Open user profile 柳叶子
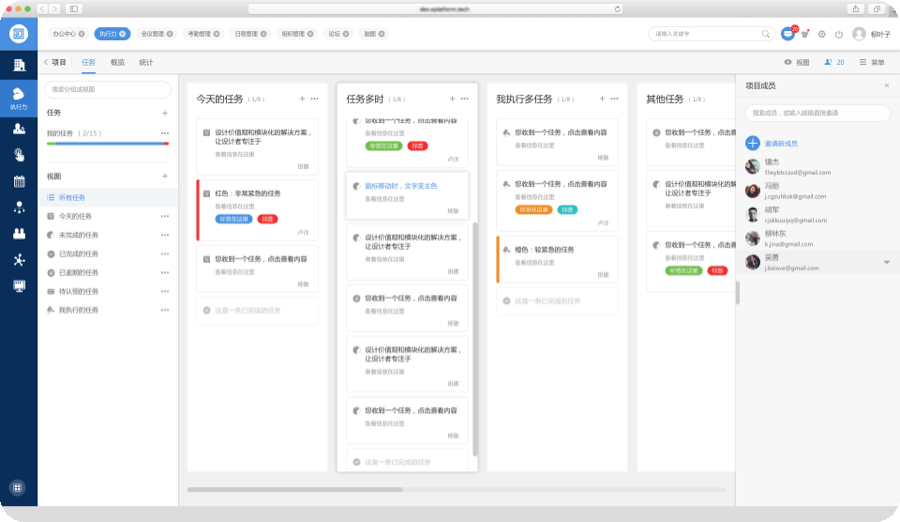The height and width of the screenshot is (522, 900). [871, 34]
